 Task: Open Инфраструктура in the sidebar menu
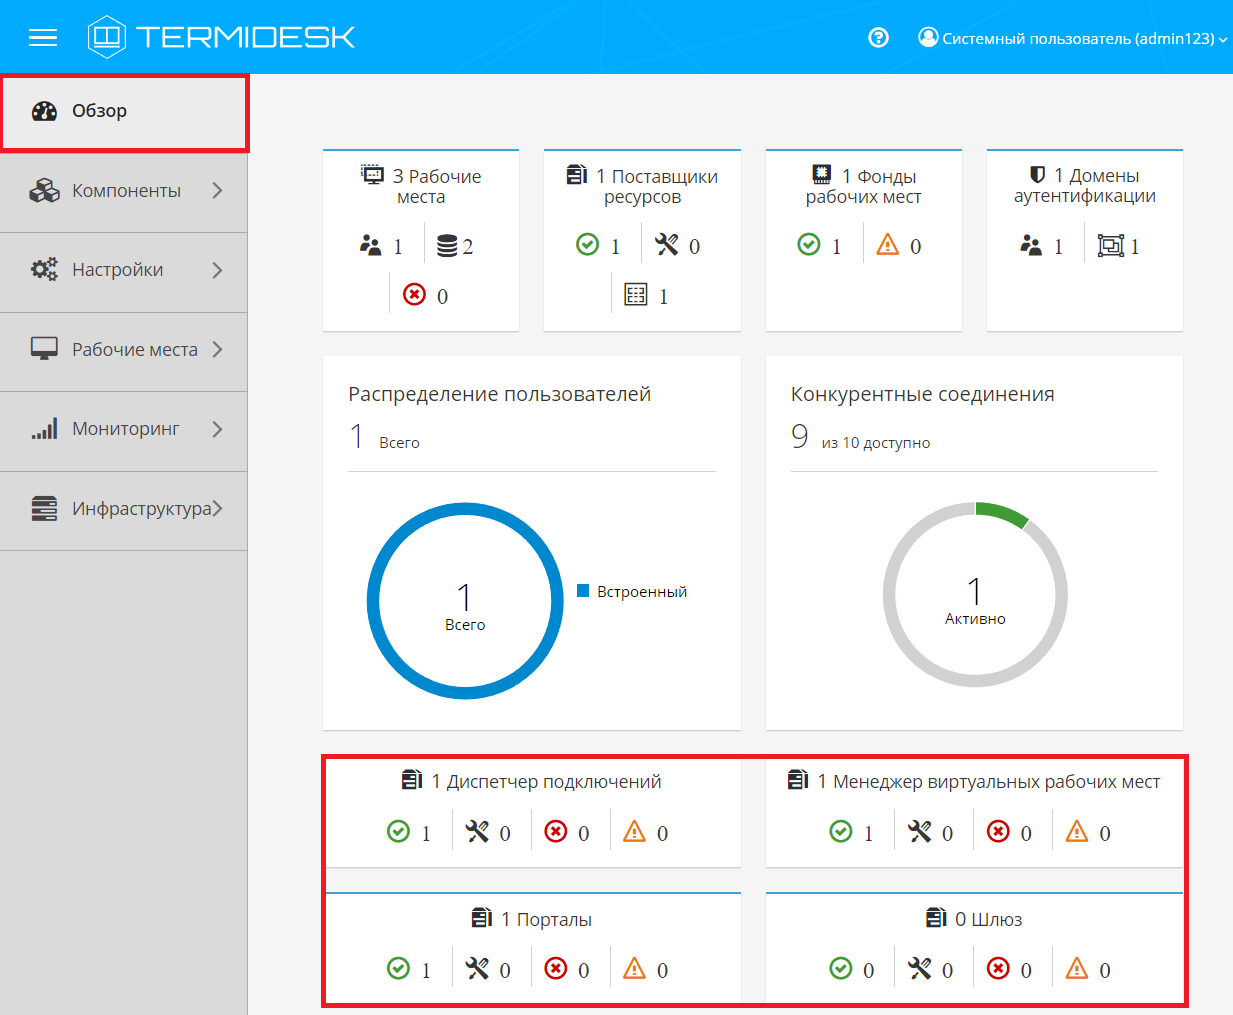click(x=141, y=509)
